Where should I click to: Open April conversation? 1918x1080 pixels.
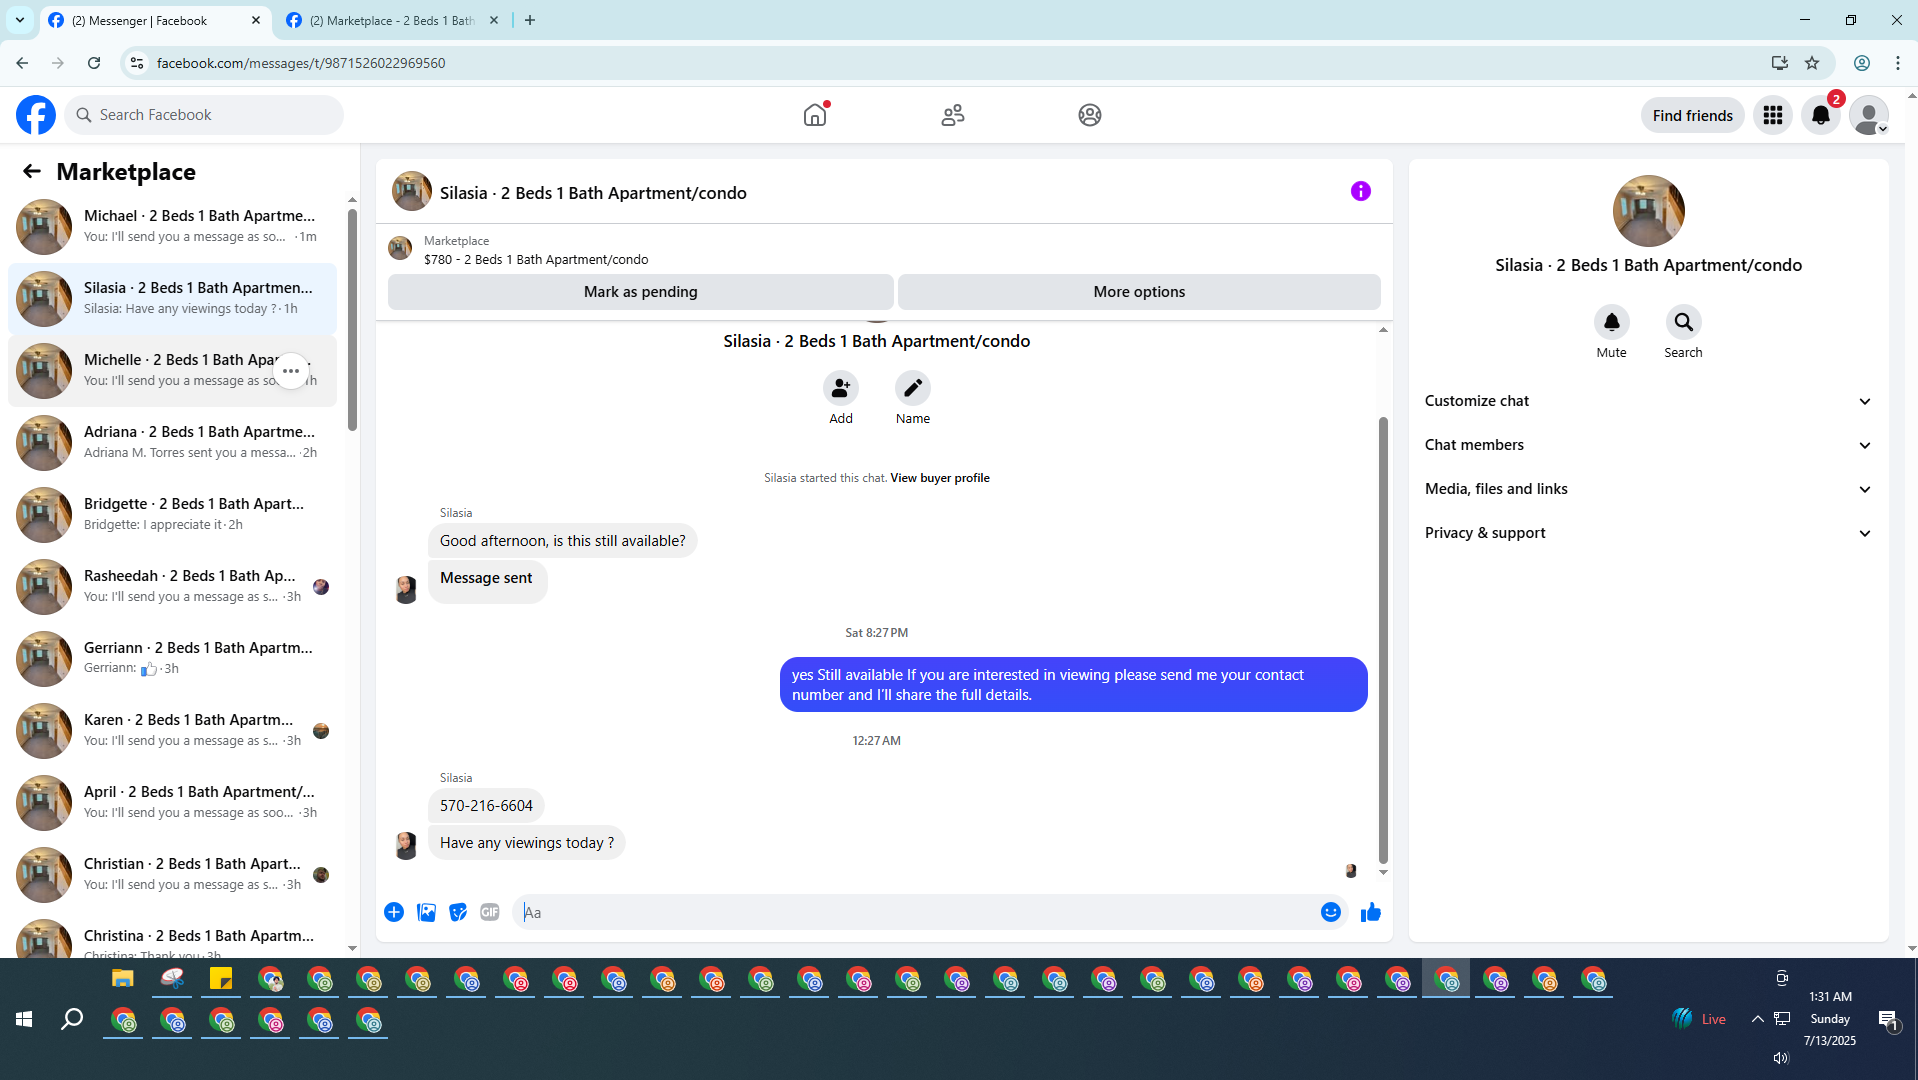(x=172, y=803)
